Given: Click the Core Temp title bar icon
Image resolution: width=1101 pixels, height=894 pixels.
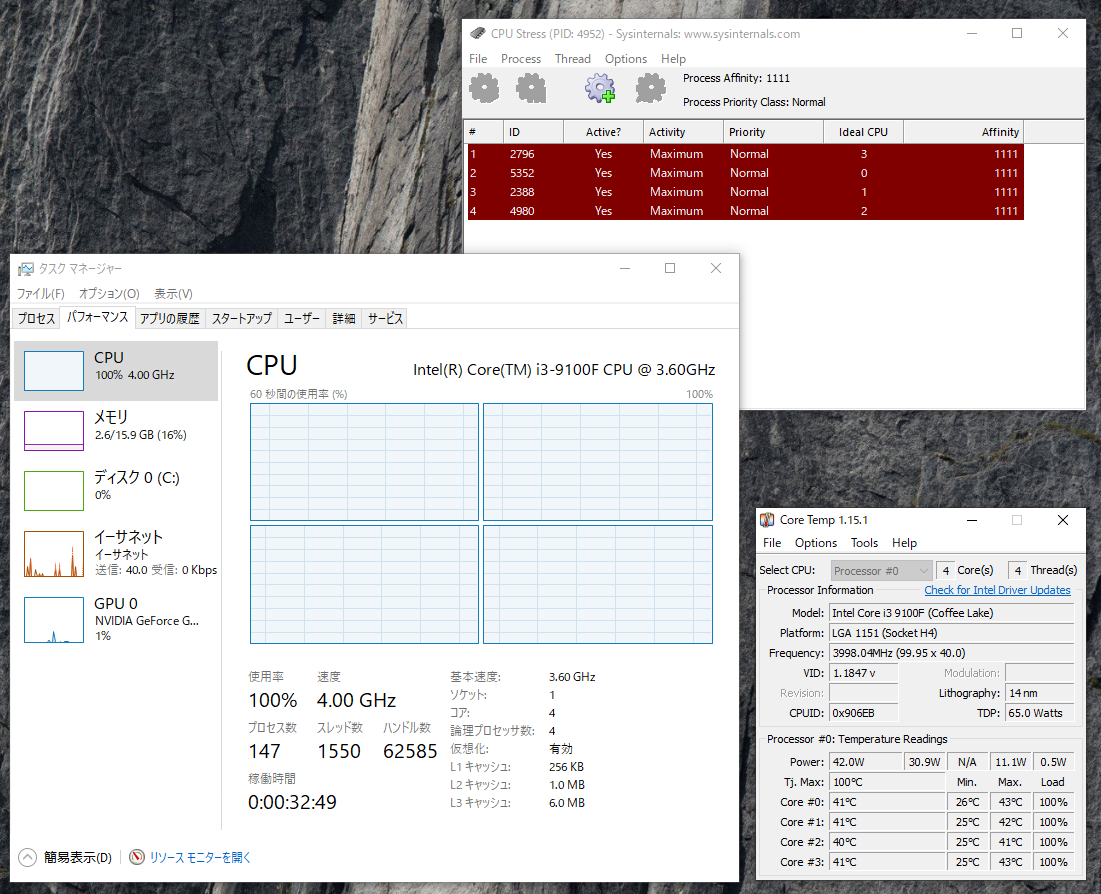Looking at the screenshot, I should [x=767, y=520].
